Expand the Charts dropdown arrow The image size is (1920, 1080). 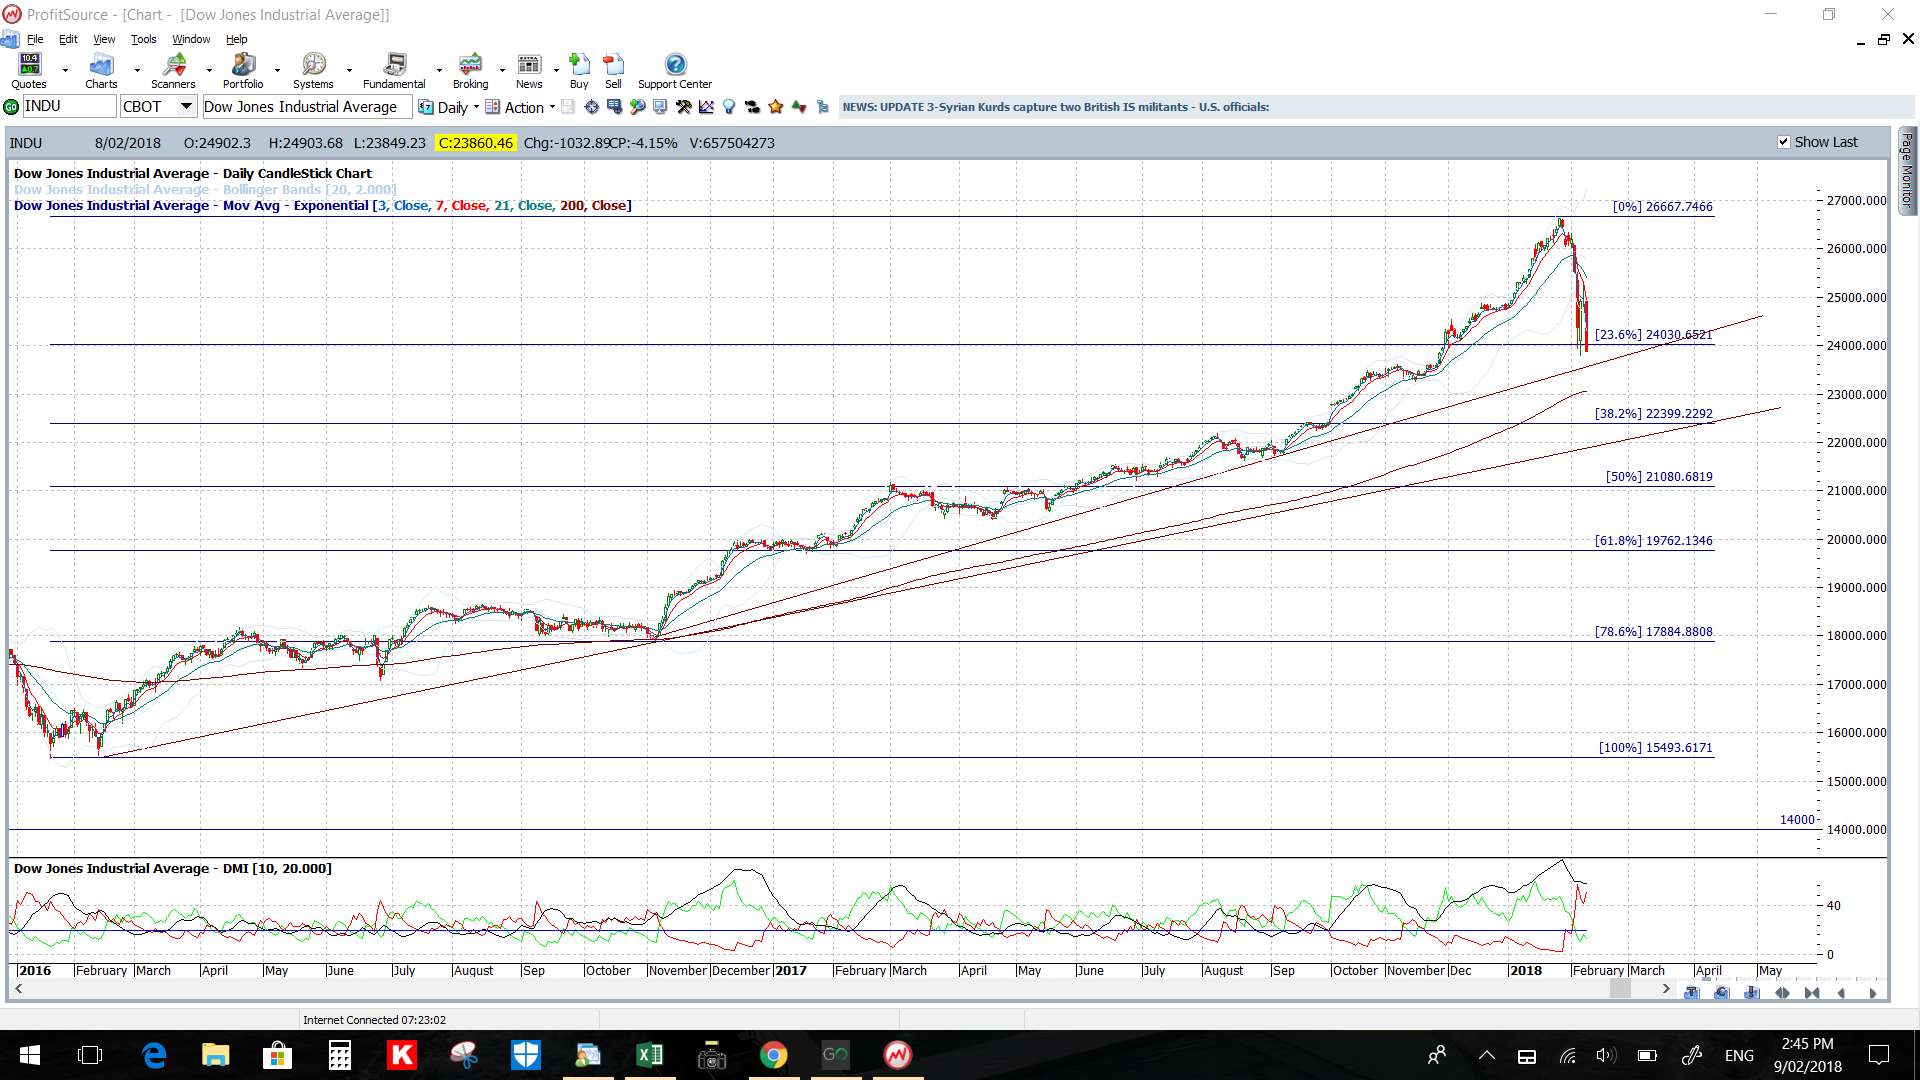point(137,71)
